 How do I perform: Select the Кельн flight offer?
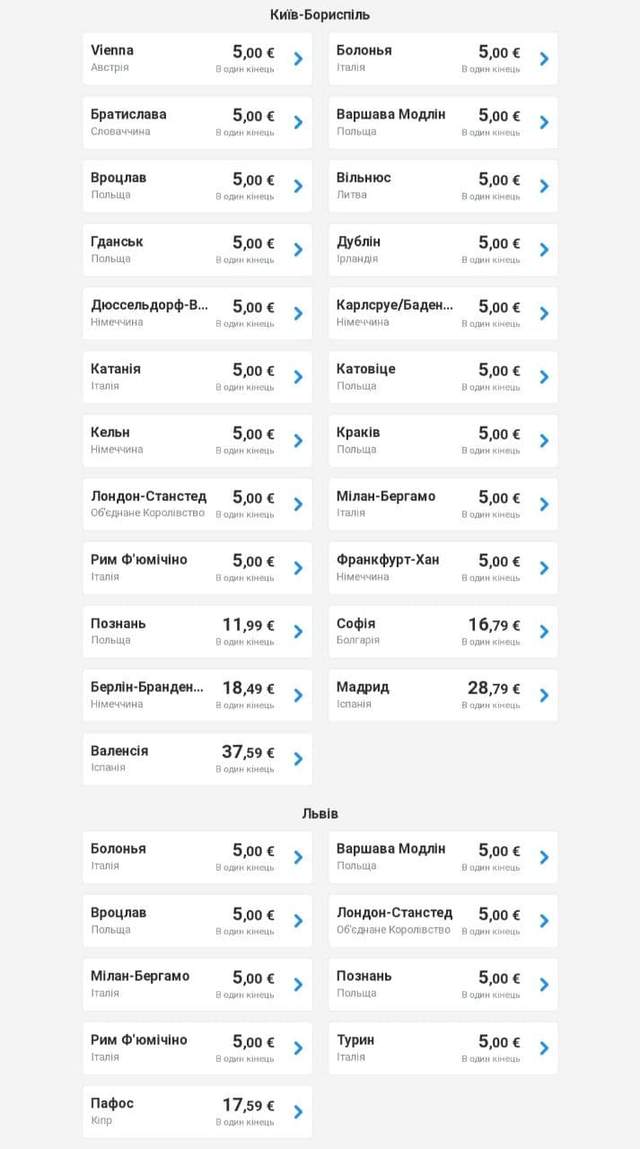click(x=197, y=441)
